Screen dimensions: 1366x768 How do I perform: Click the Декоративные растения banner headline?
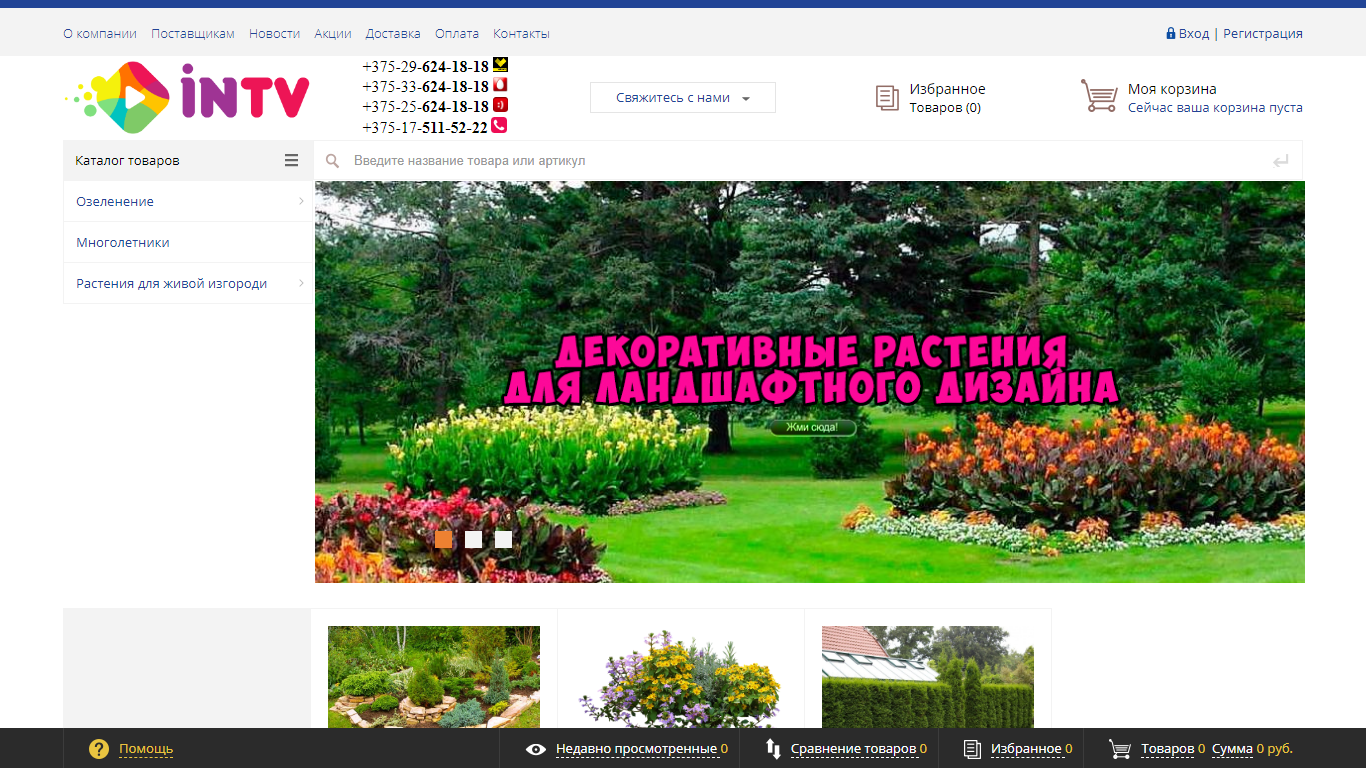[x=810, y=369]
